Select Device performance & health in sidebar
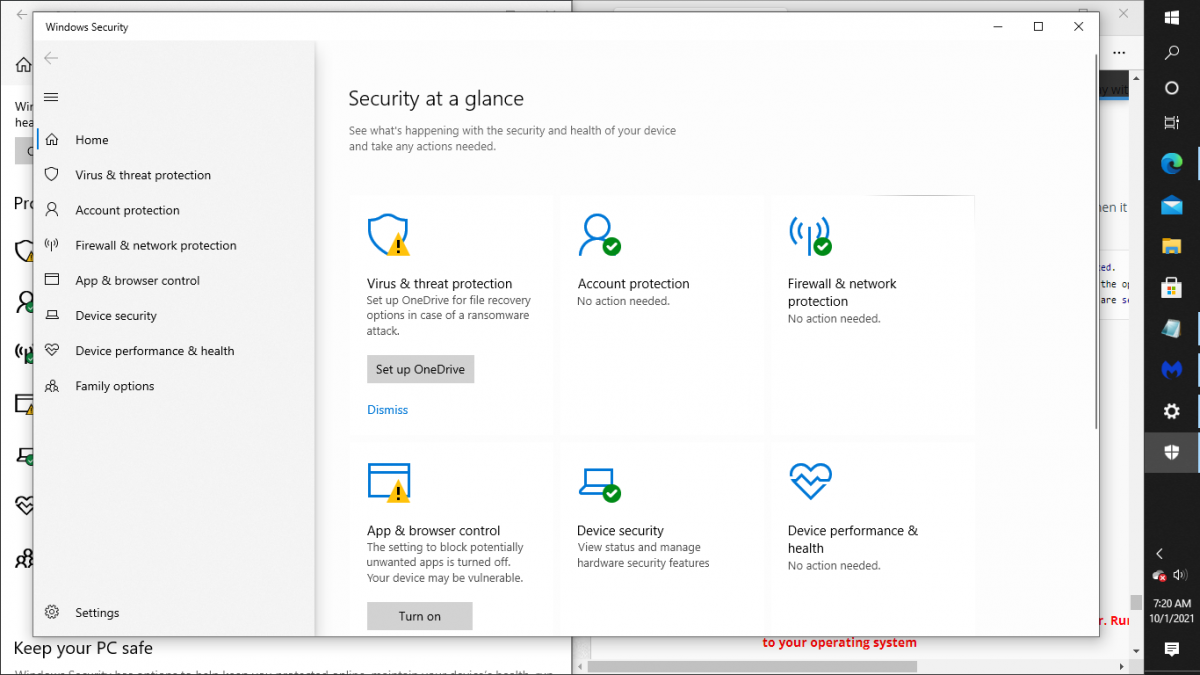This screenshot has width=1200, height=675. (155, 351)
